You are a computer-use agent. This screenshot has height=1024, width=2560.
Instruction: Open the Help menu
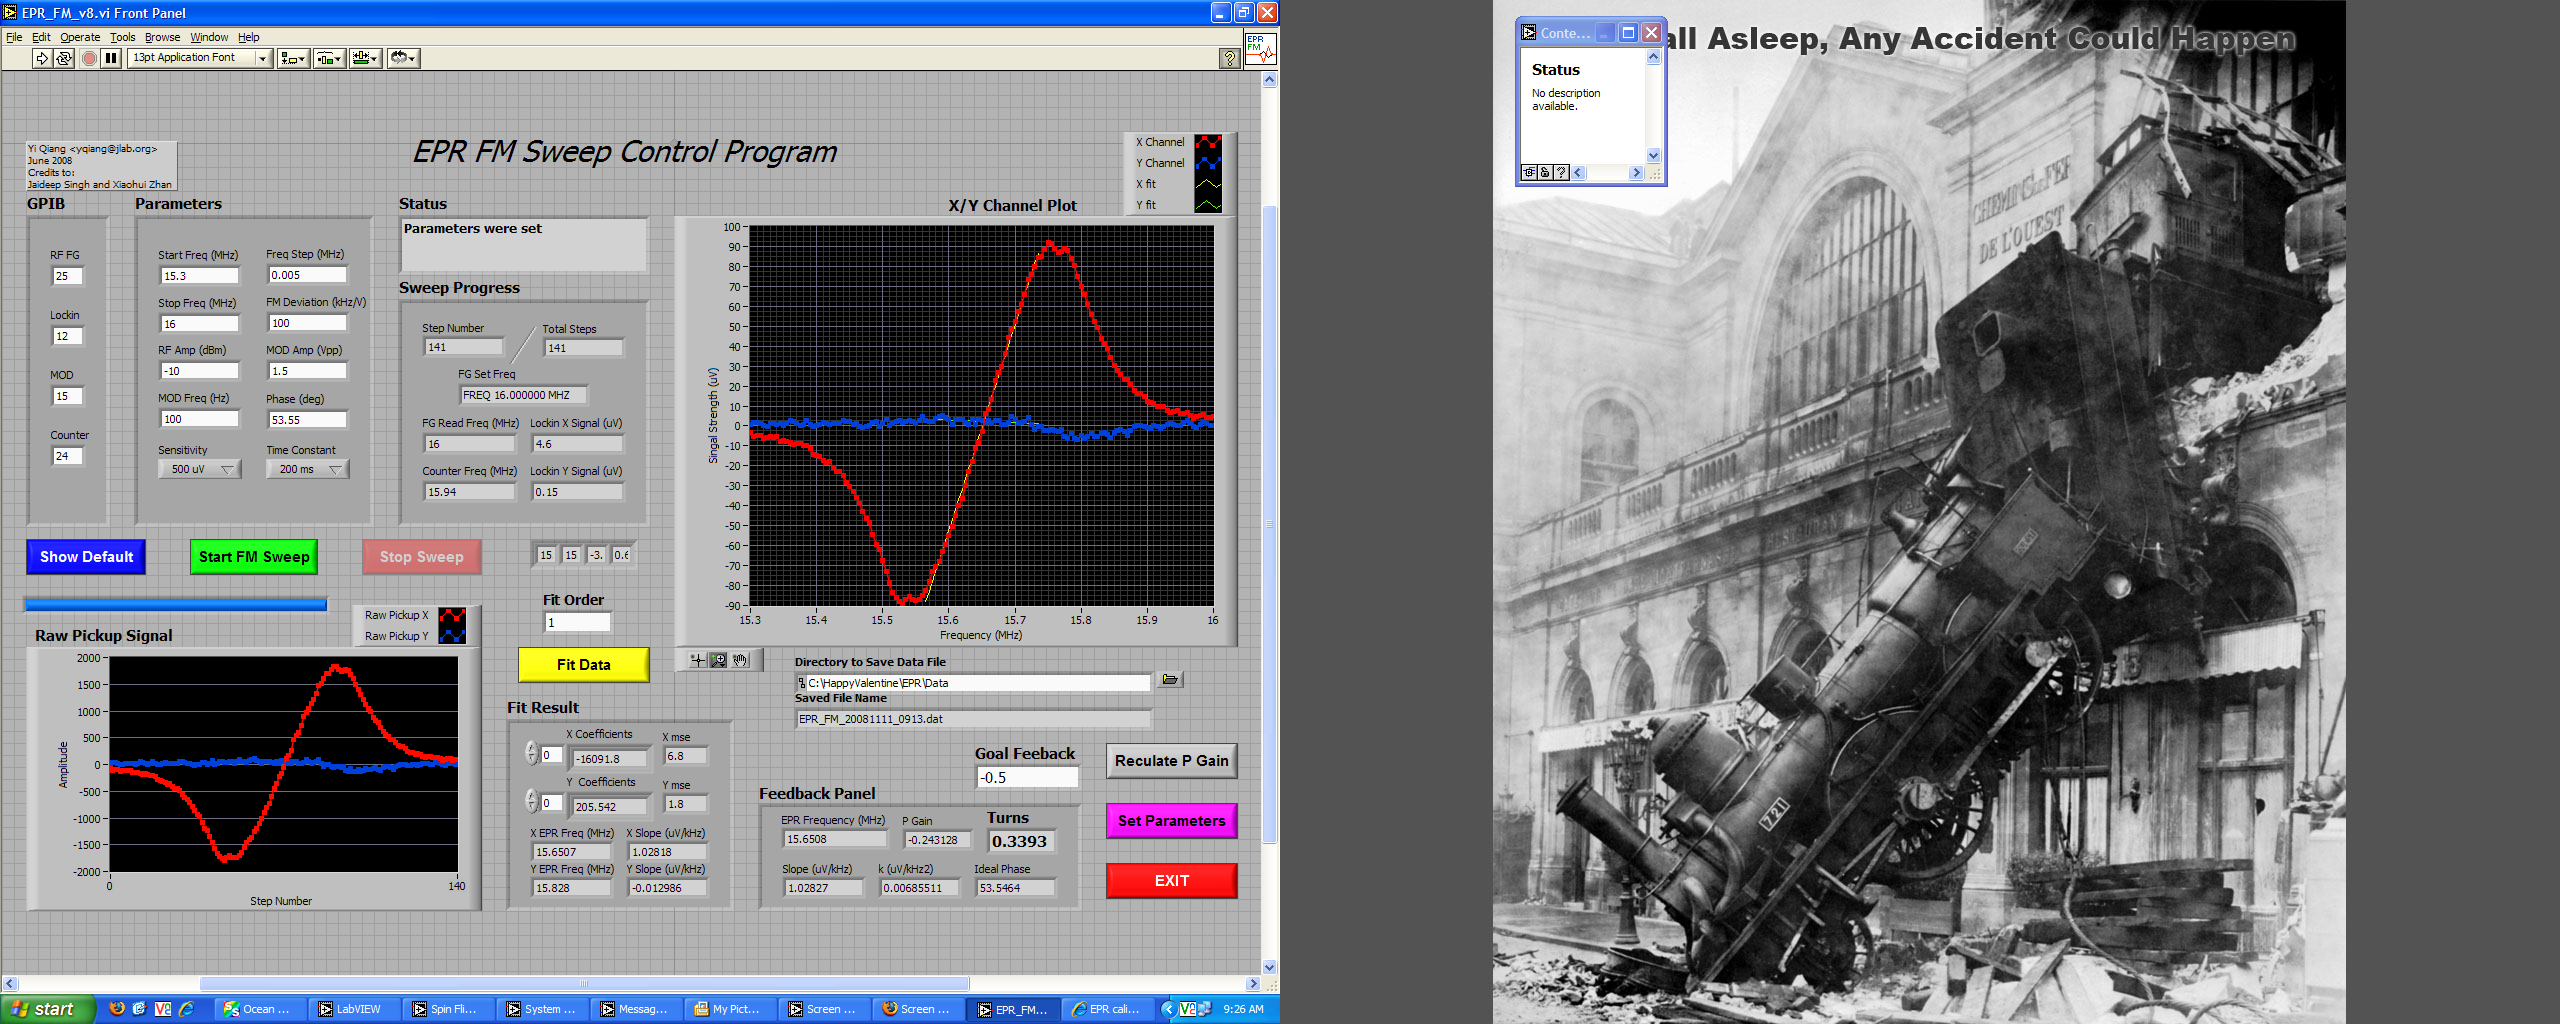coord(248,37)
